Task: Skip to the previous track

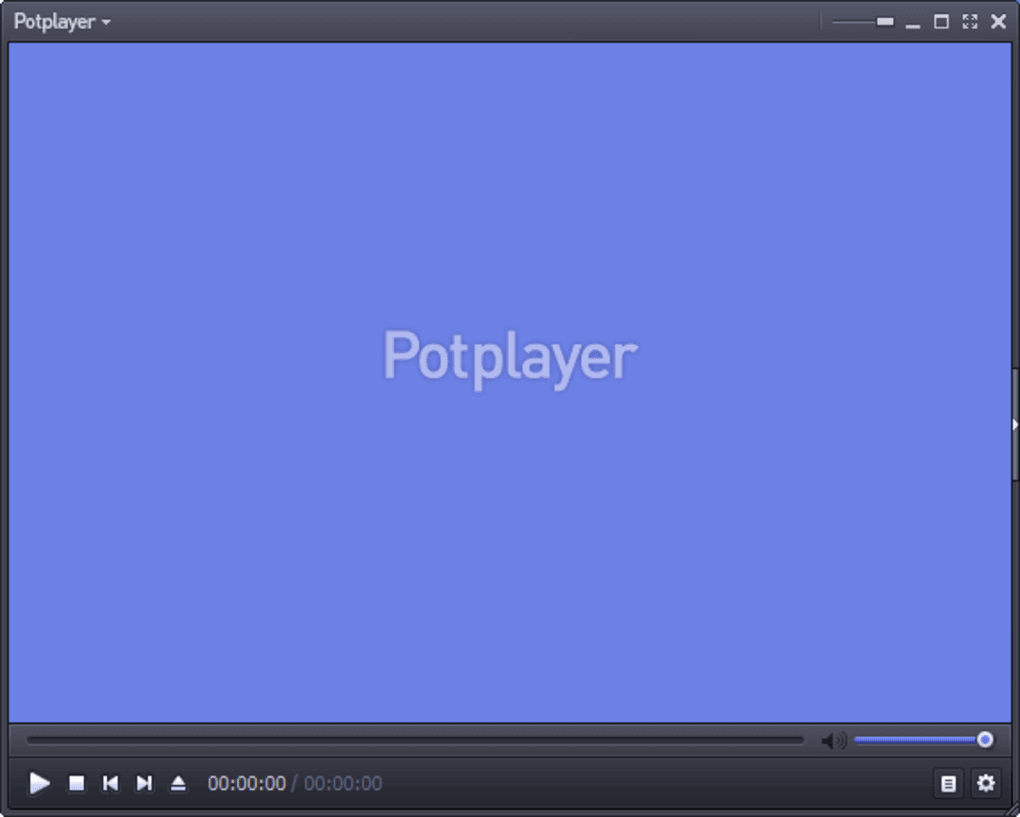Action: coord(110,784)
